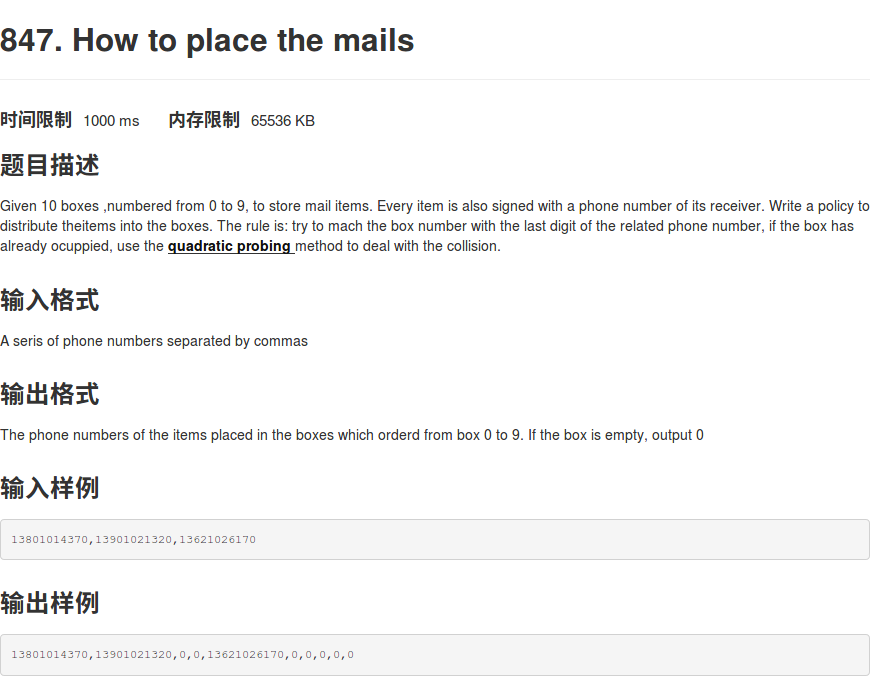Click the text 'A seris of phone numbers'
The height and width of the screenshot is (699, 870).
pyautogui.click(x=82, y=341)
